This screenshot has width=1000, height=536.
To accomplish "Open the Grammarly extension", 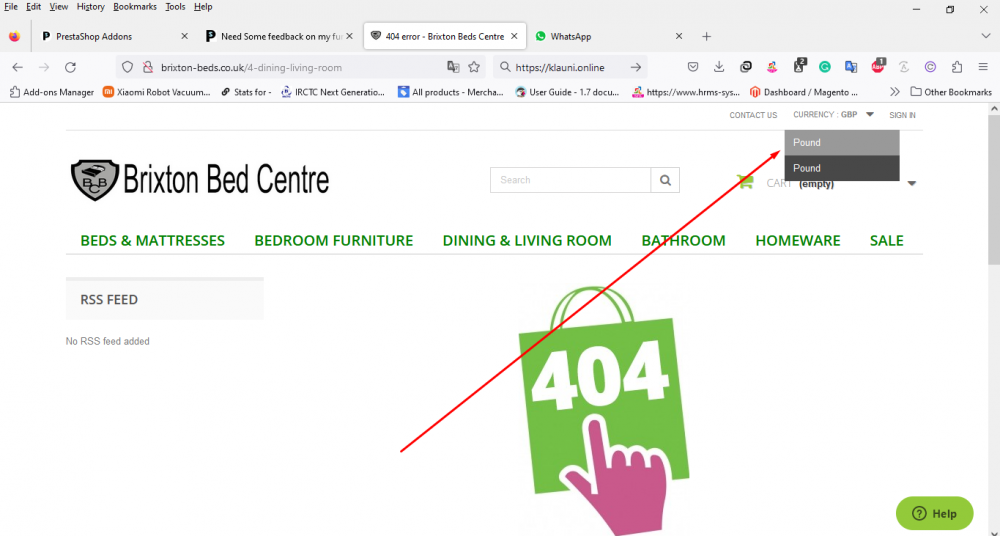I will pyautogui.click(x=825, y=67).
